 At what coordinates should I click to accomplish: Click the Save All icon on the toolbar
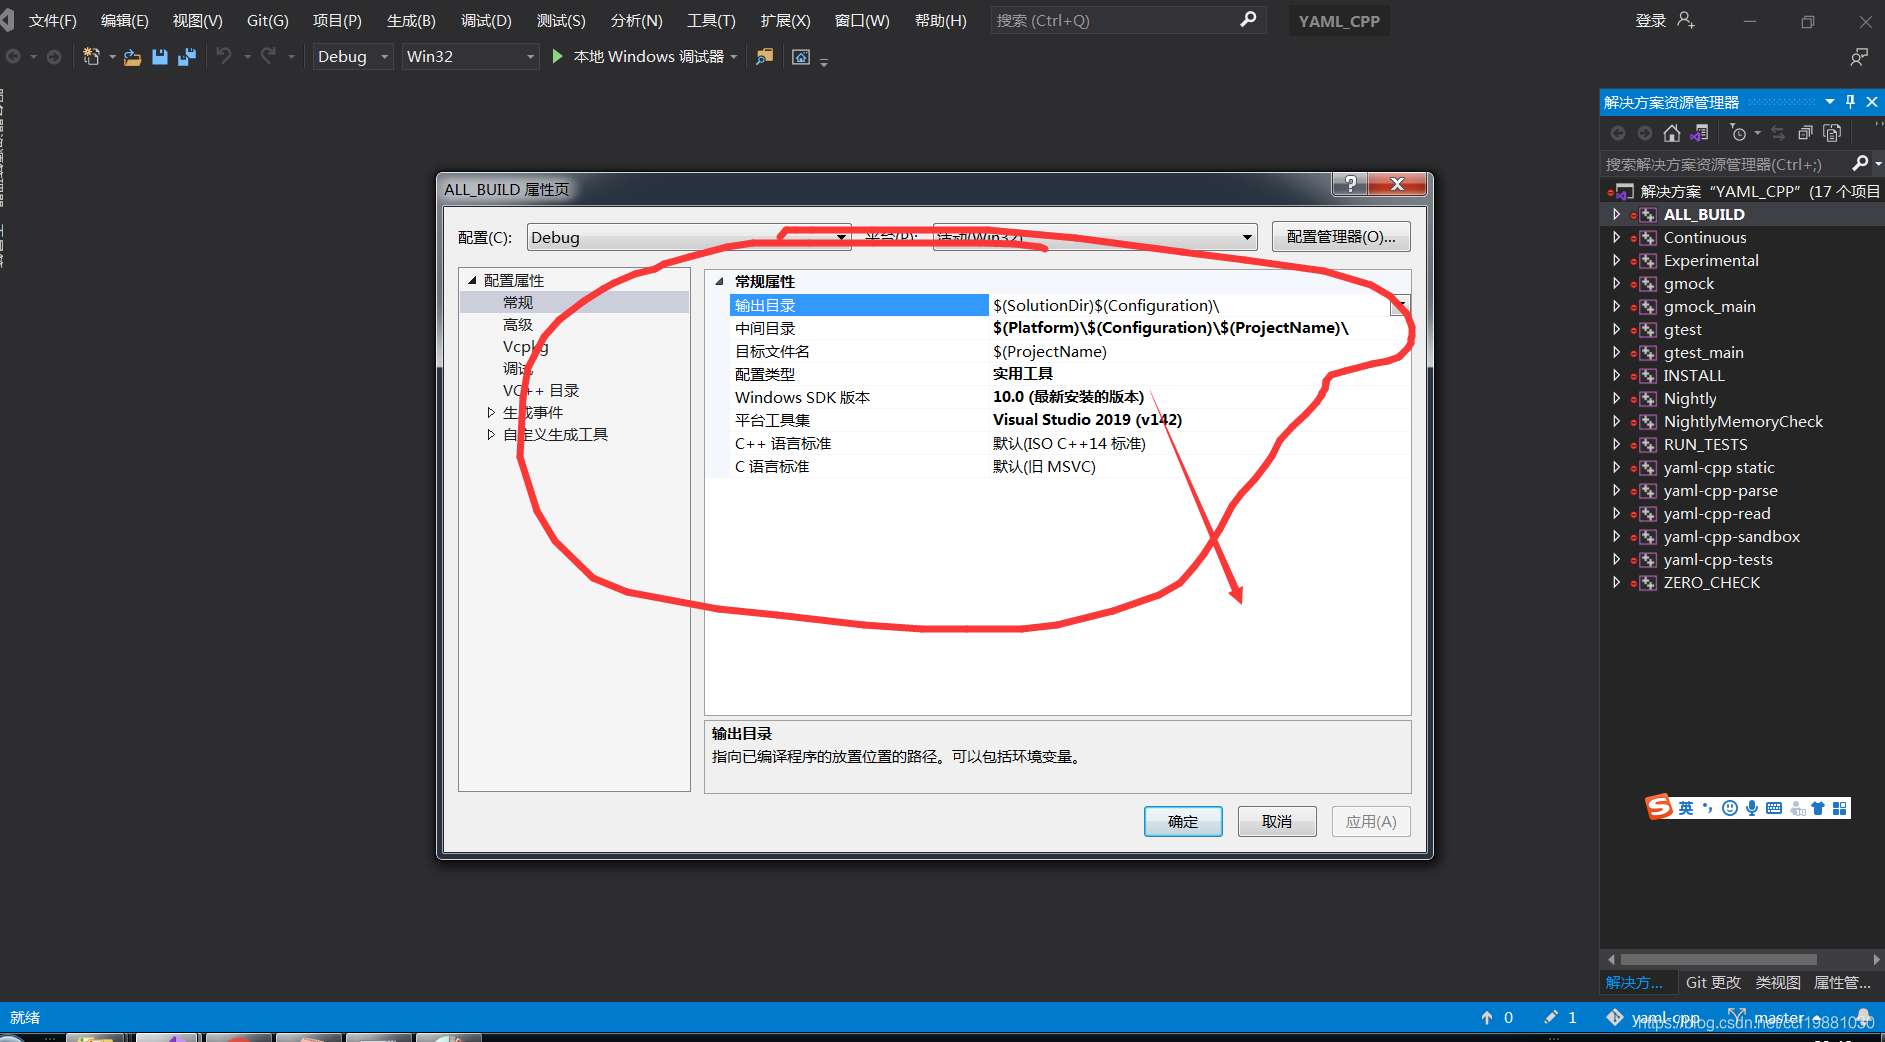[x=186, y=56]
